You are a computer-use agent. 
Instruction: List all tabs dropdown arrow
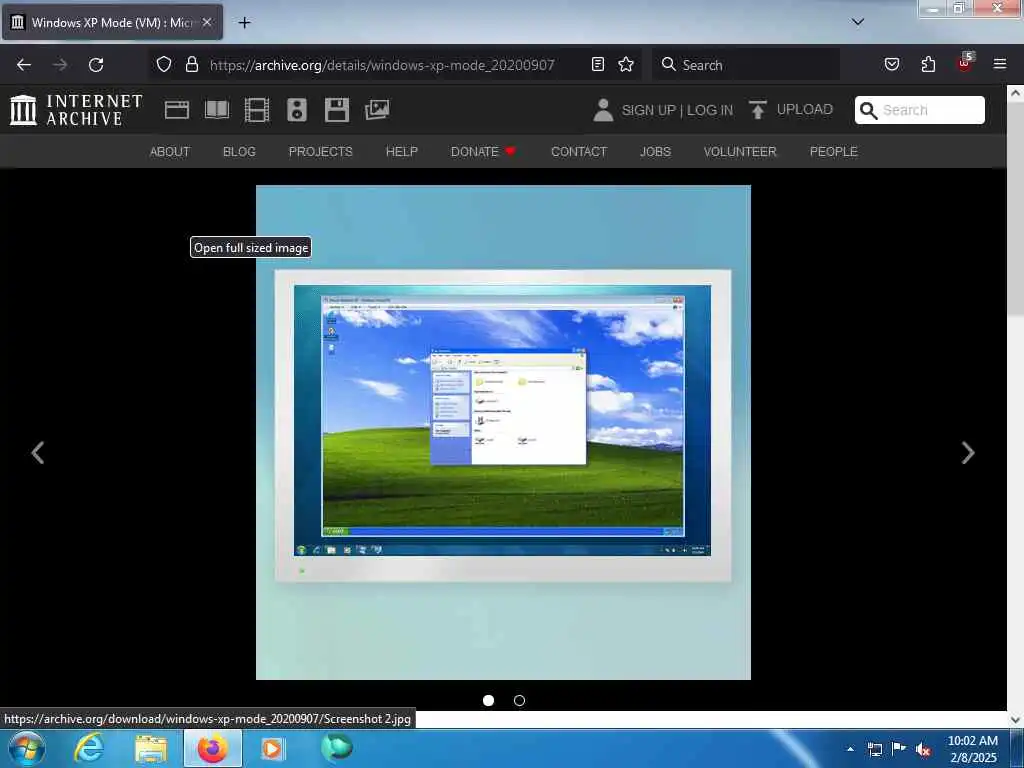857,22
